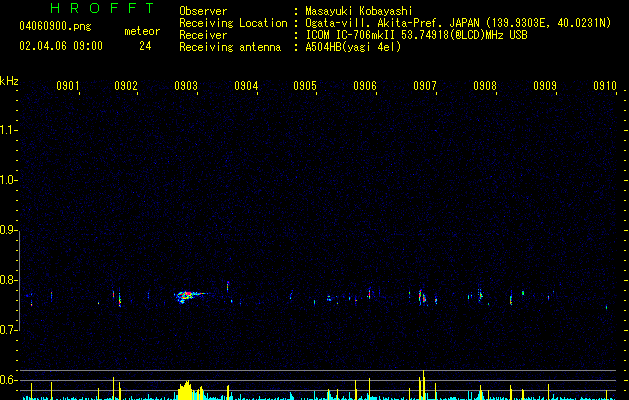Click the 0906 time marker
Screen dimensions: 629x400
click(x=365, y=86)
